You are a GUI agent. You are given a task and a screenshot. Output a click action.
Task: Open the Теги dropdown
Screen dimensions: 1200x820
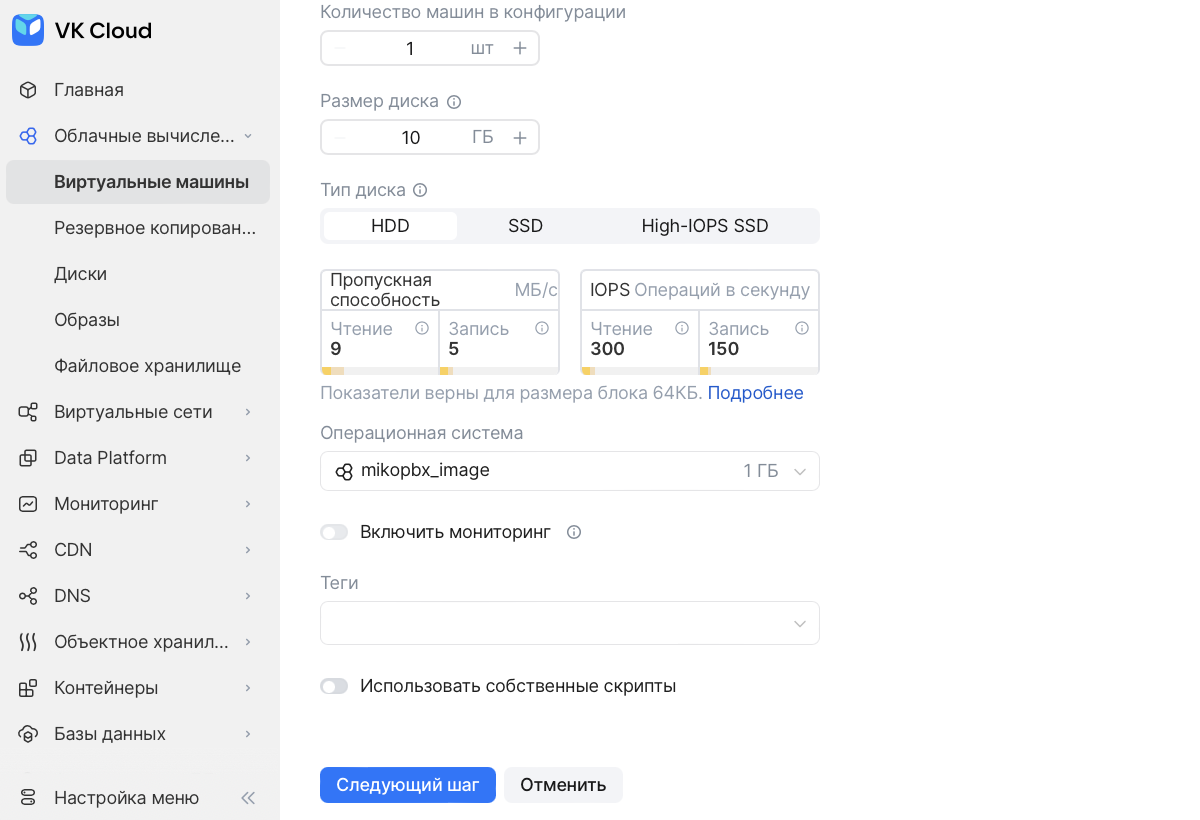[x=570, y=623]
